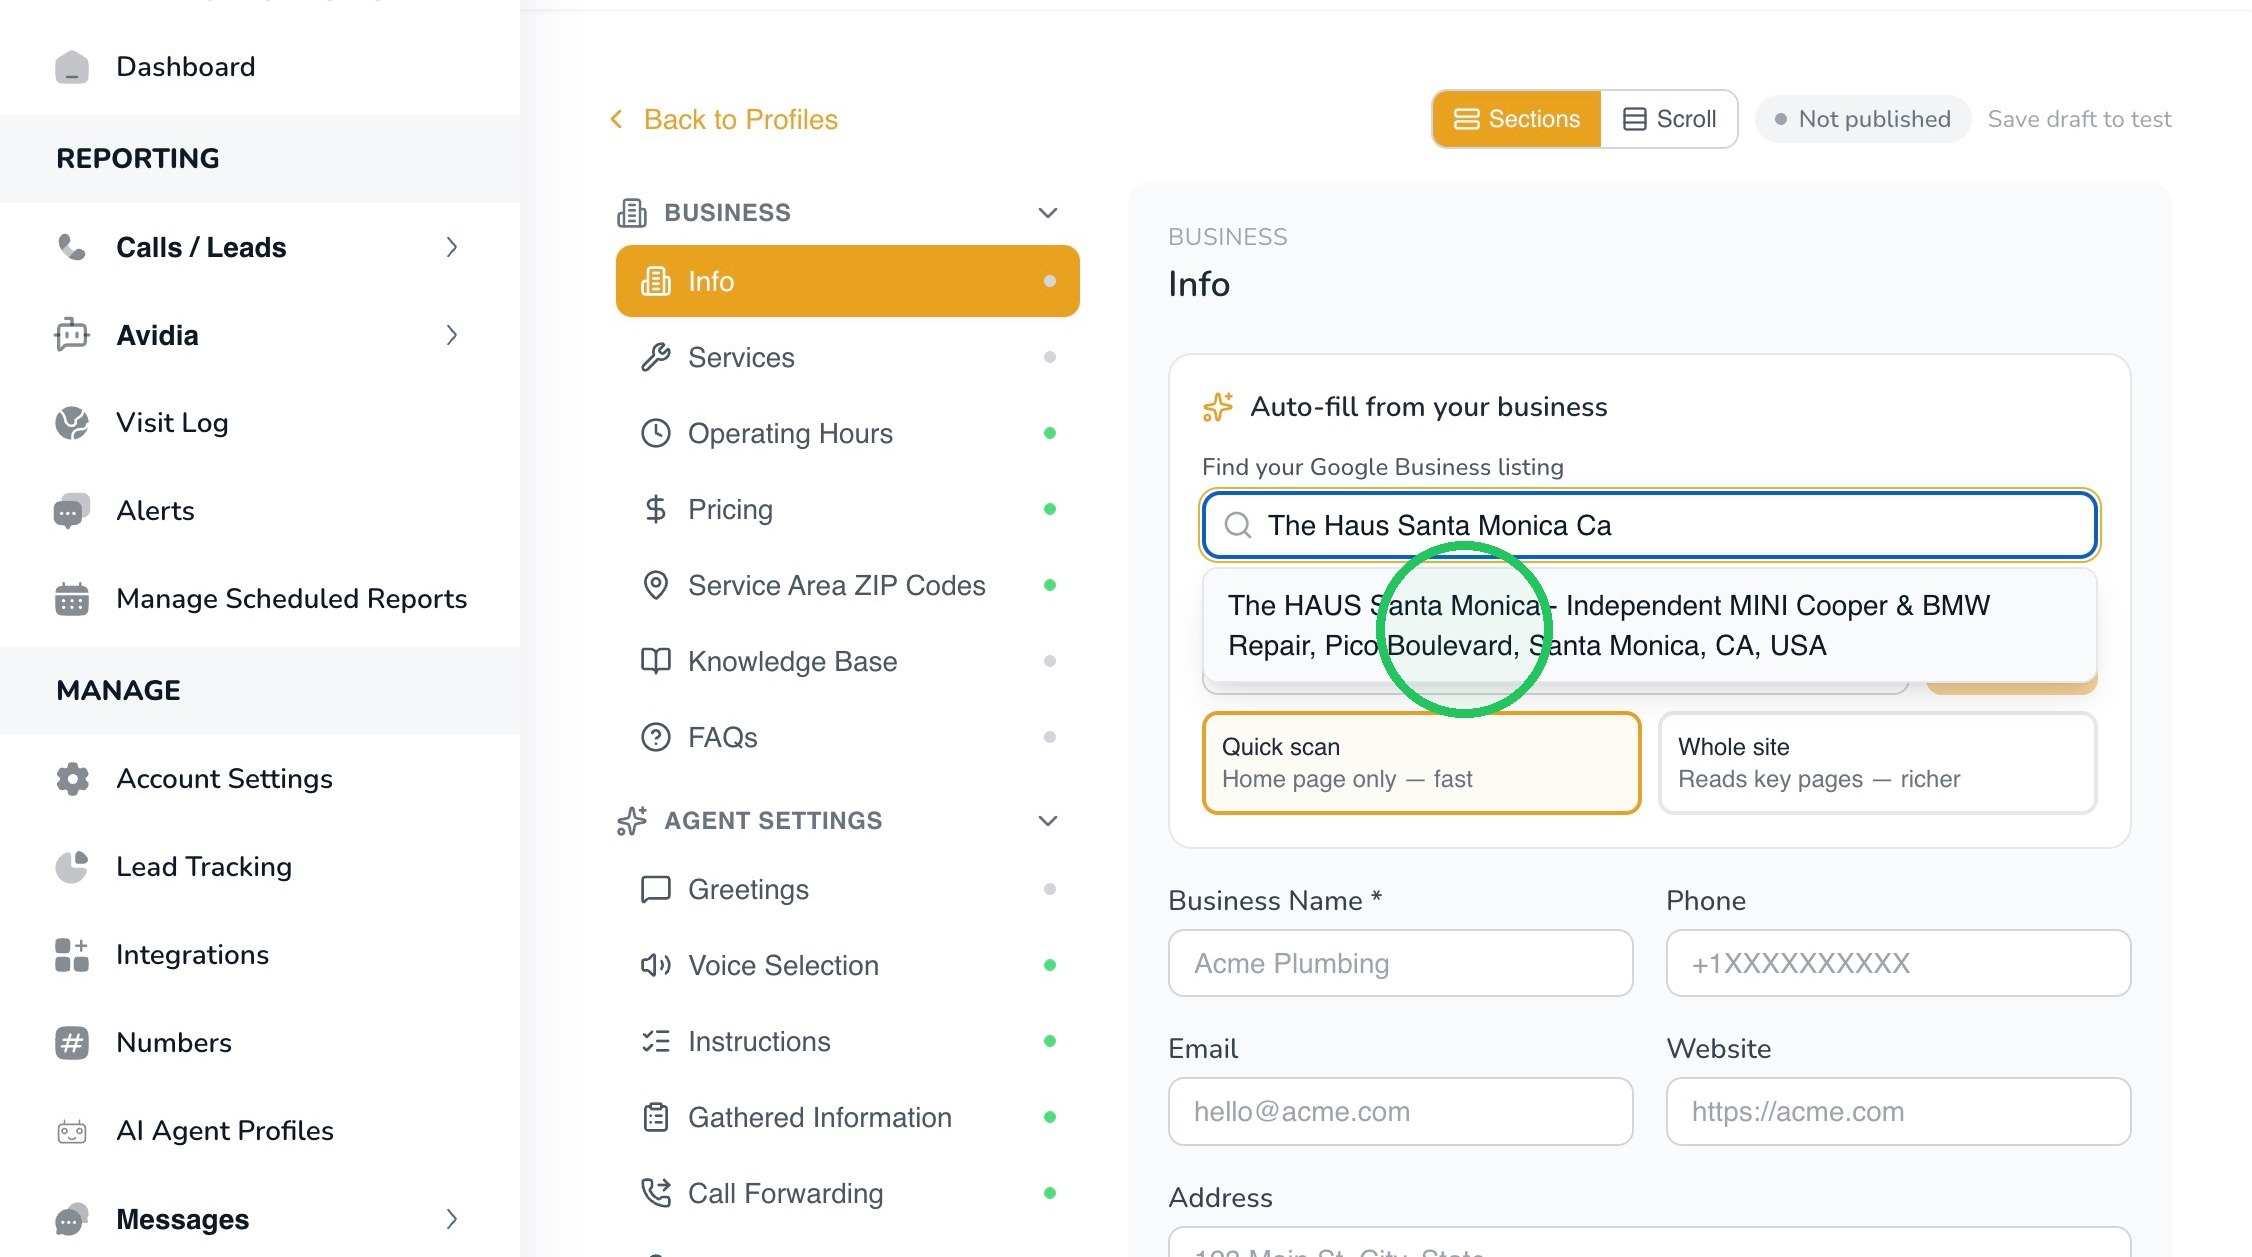Click the Services wrench icon
This screenshot has height=1257, width=2252.
pyautogui.click(x=656, y=357)
